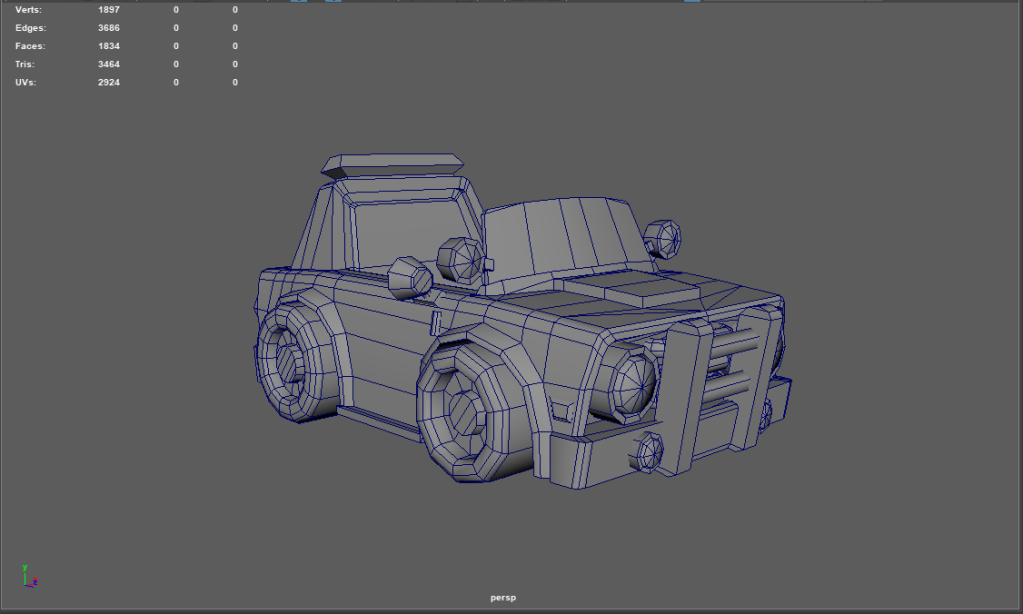
Task: Click the Verts label in the heads-up display
Action: pos(29,10)
